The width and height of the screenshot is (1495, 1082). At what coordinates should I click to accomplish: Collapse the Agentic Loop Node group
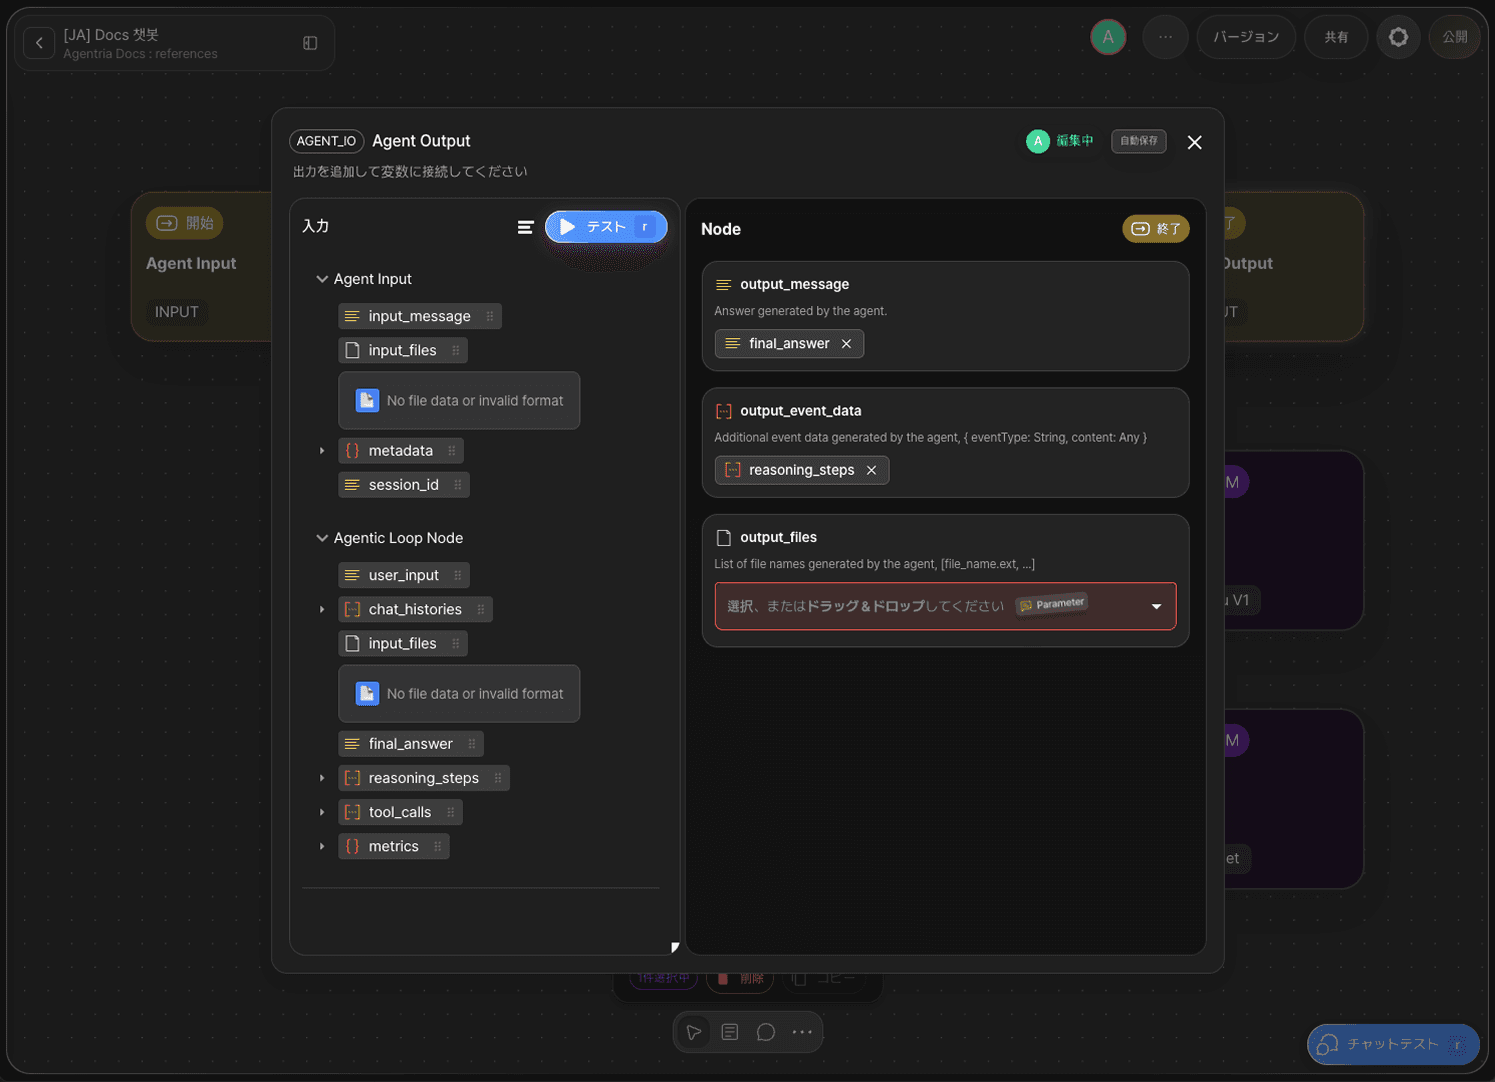pos(322,538)
